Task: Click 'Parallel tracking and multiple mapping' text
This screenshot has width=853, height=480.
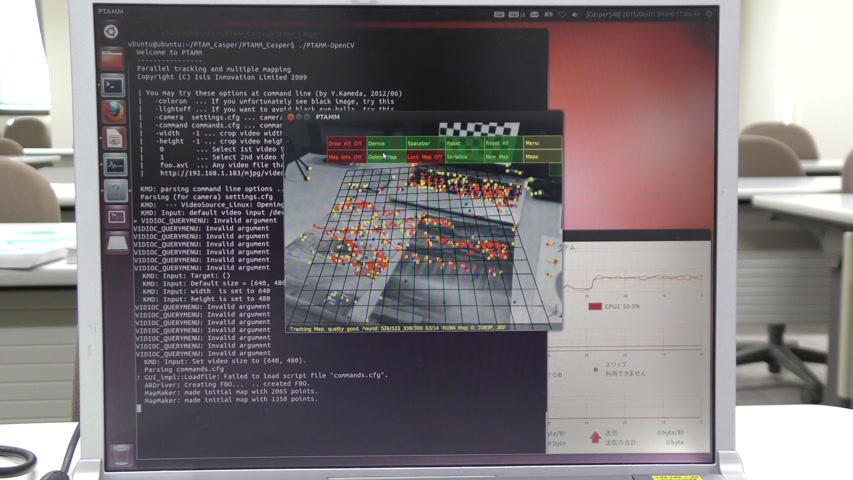Action: click(214, 69)
